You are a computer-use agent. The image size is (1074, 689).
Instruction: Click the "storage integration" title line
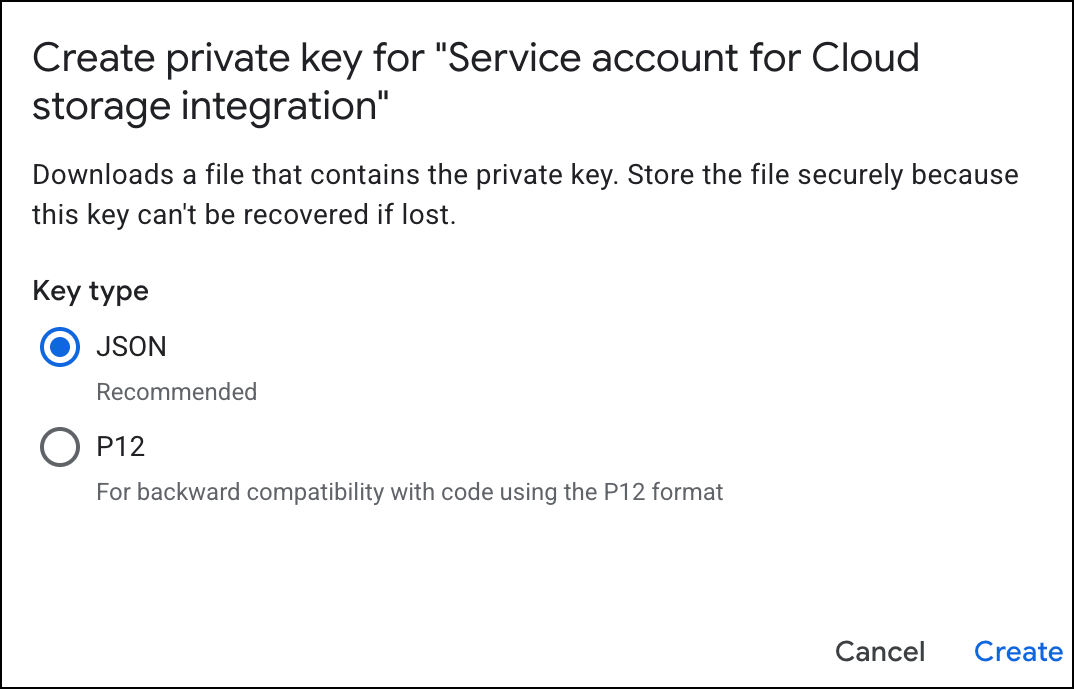click(209, 106)
